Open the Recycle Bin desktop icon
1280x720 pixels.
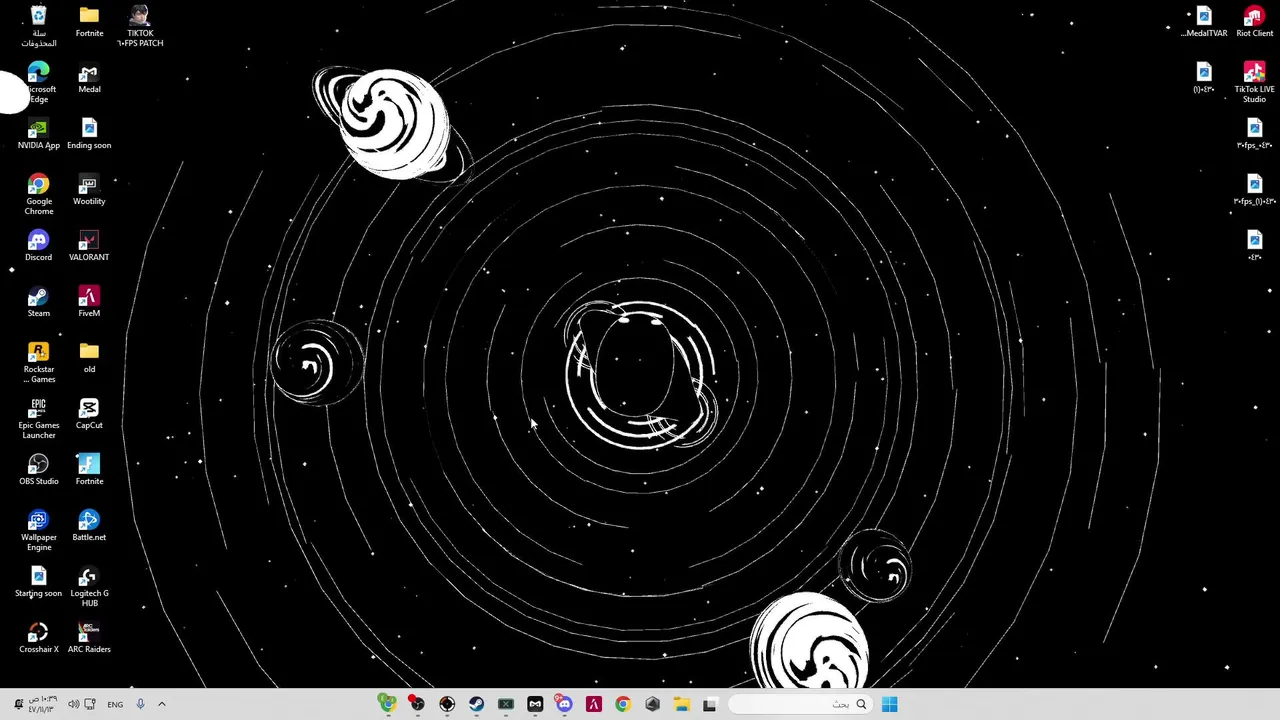click(x=38, y=26)
